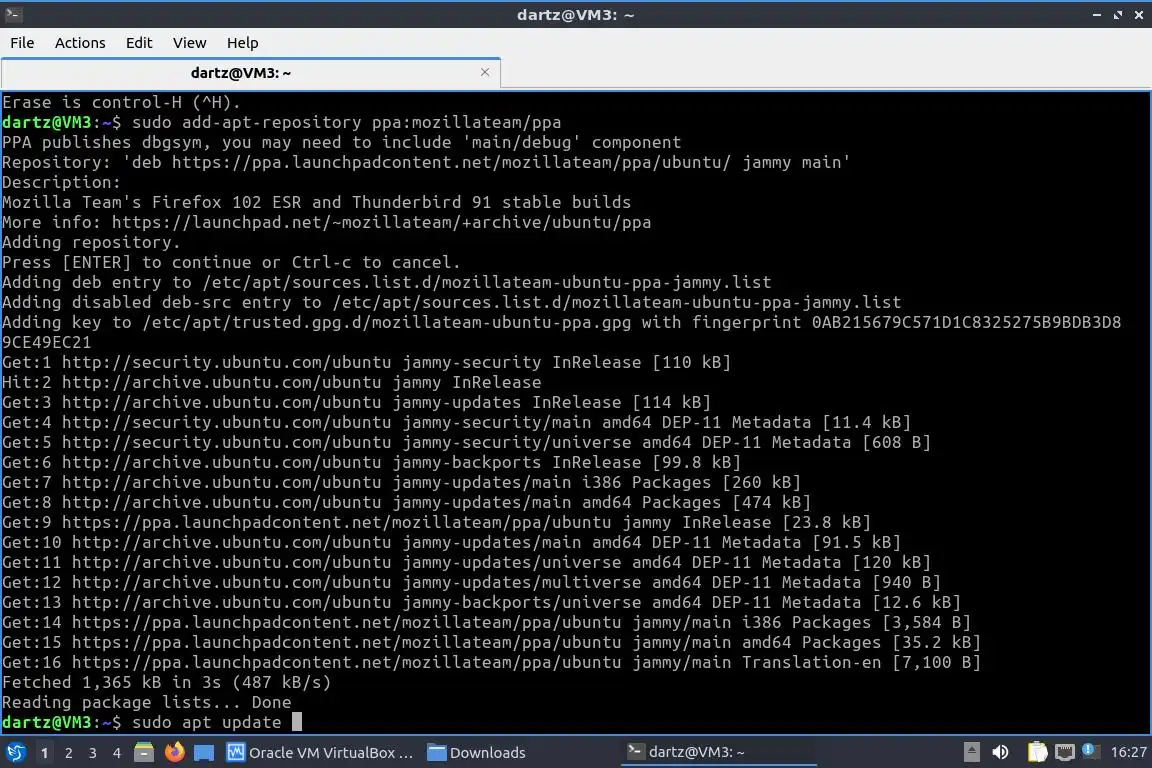Open the update notifier tray icon
Image resolution: width=1152 pixels, height=768 pixels.
(1090, 751)
